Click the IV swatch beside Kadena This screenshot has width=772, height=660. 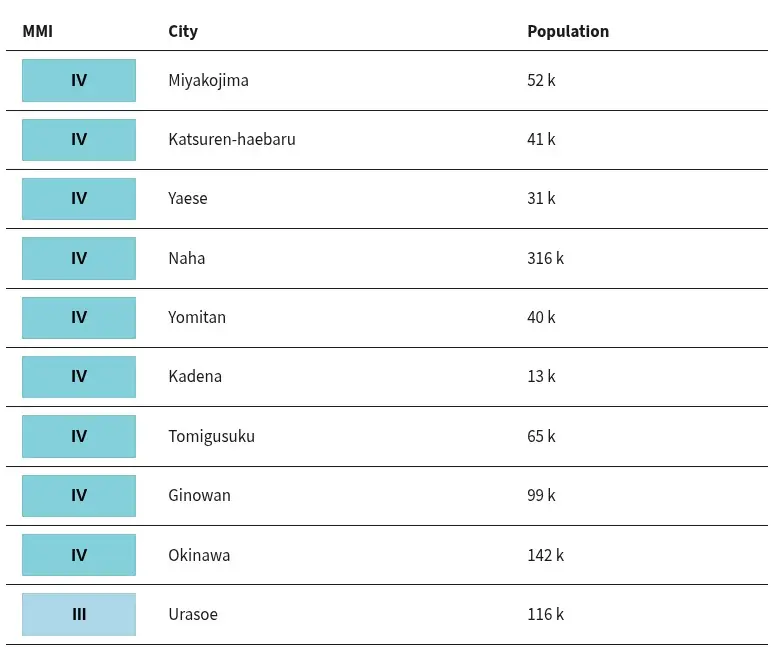[79, 377]
